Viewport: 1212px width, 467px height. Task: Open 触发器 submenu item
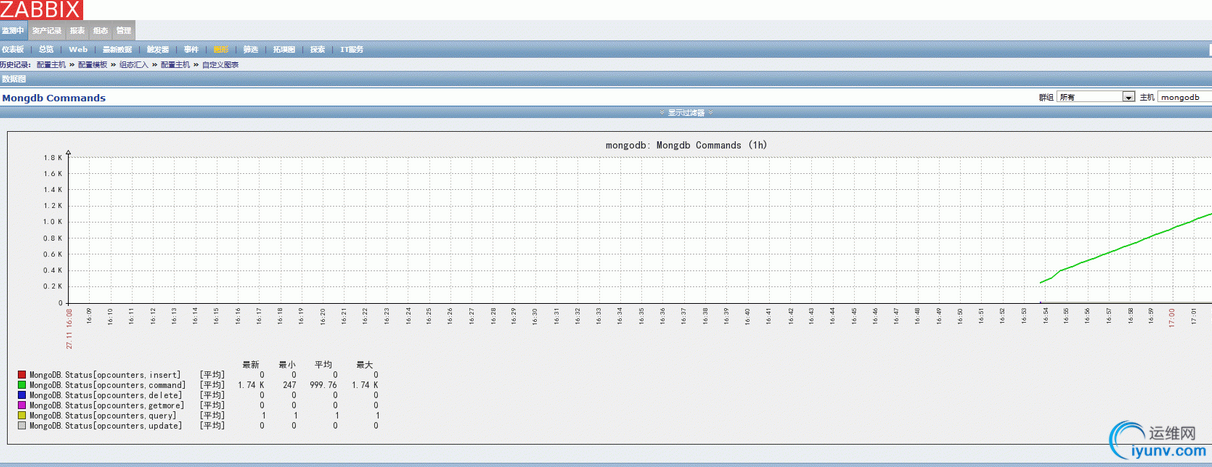coord(158,49)
